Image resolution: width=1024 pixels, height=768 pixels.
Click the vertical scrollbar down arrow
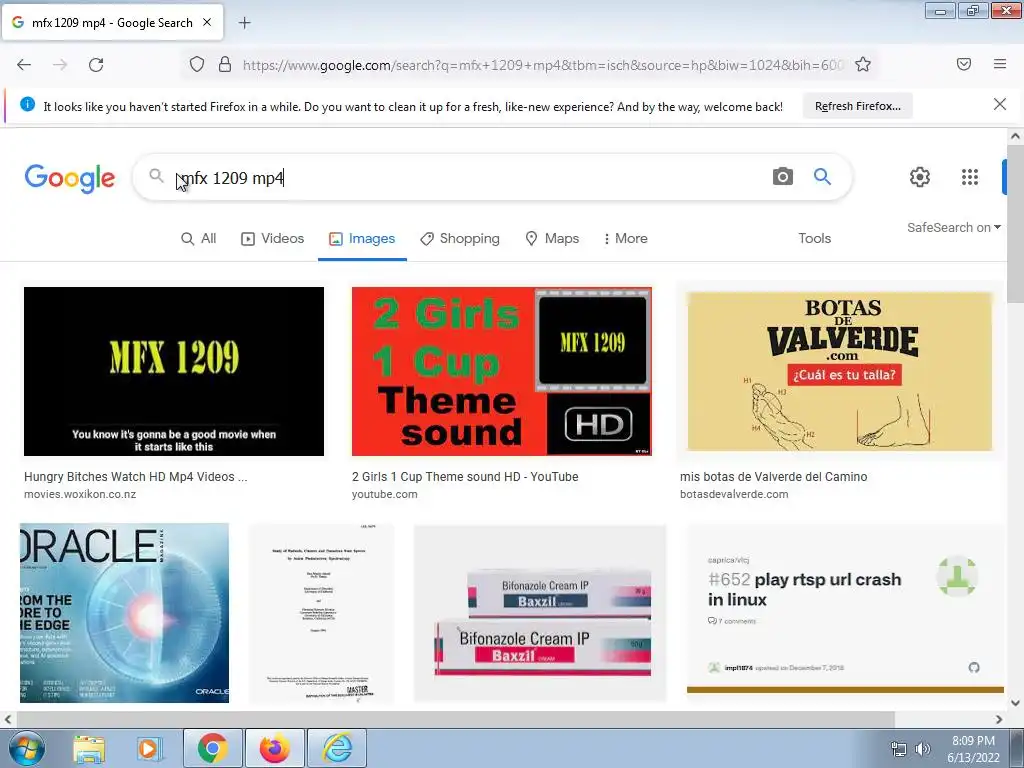(x=1015, y=703)
